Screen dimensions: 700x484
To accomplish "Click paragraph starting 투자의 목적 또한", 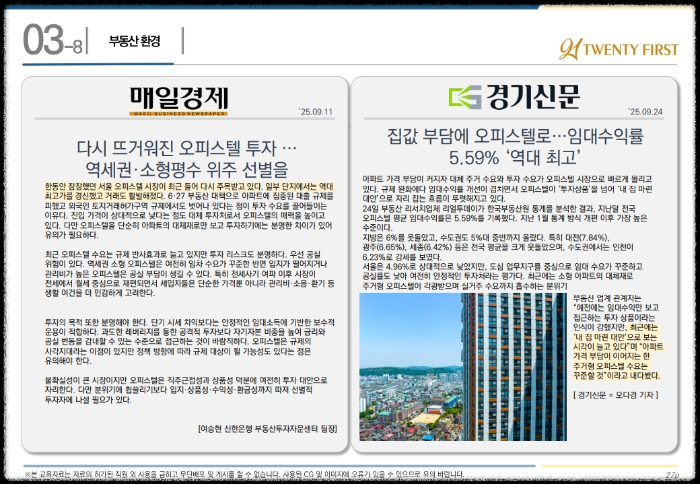I will point(190,341).
